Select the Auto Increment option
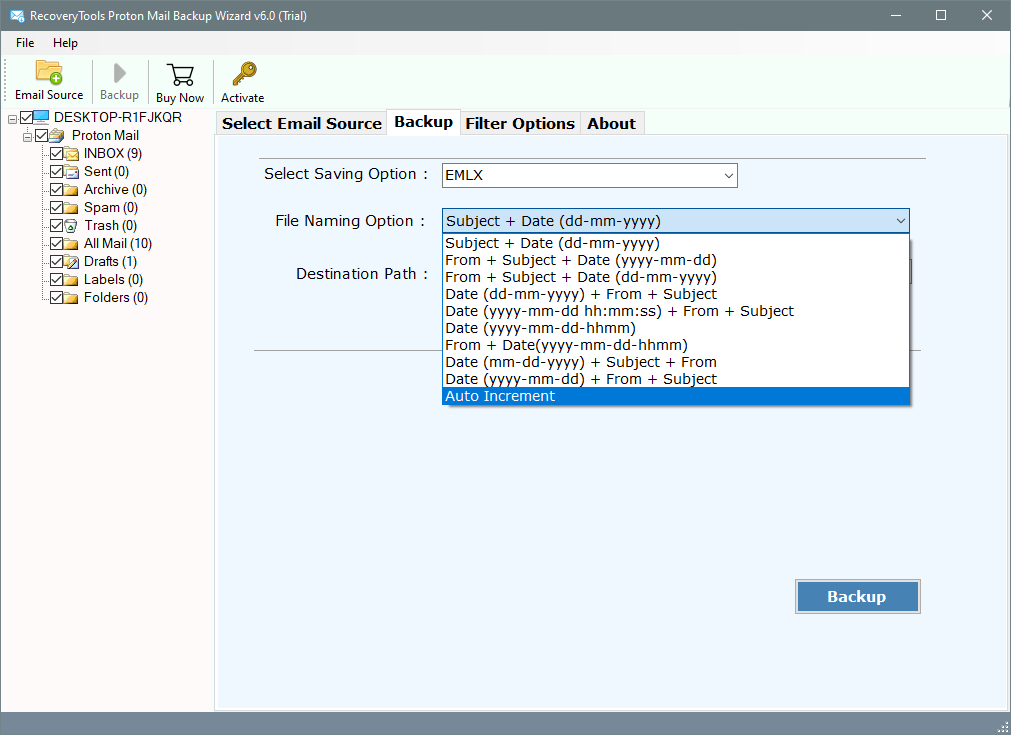1011x735 pixels. pyautogui.click(x=676, y=396)
